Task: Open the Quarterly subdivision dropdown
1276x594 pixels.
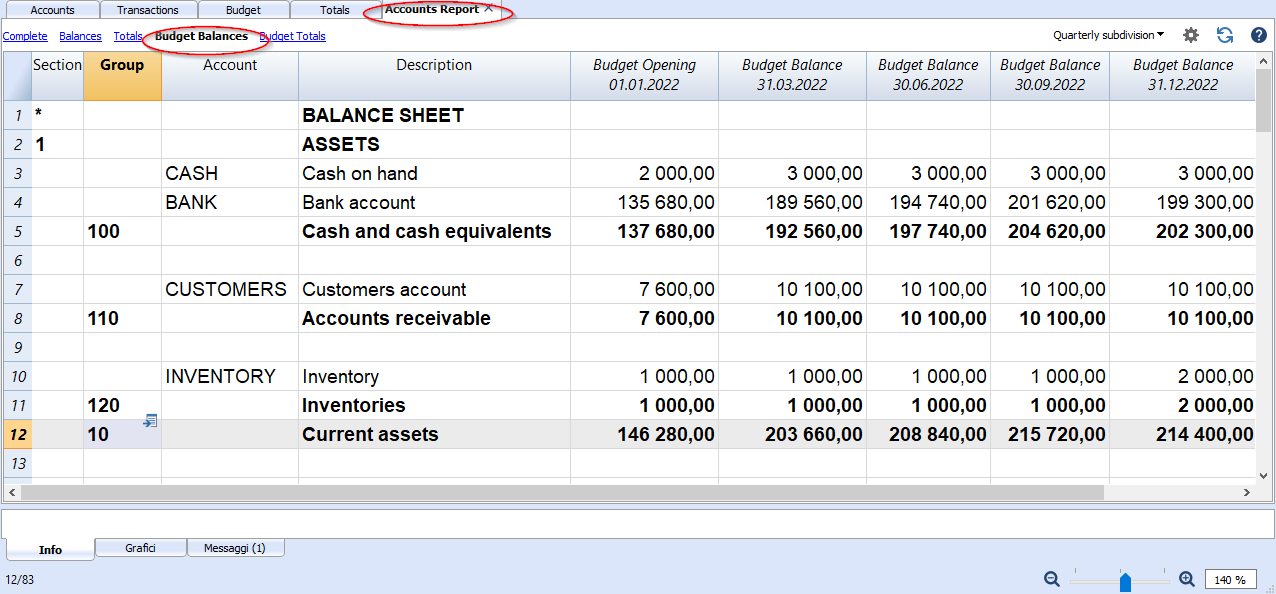Action: (x=1108, y=35)
